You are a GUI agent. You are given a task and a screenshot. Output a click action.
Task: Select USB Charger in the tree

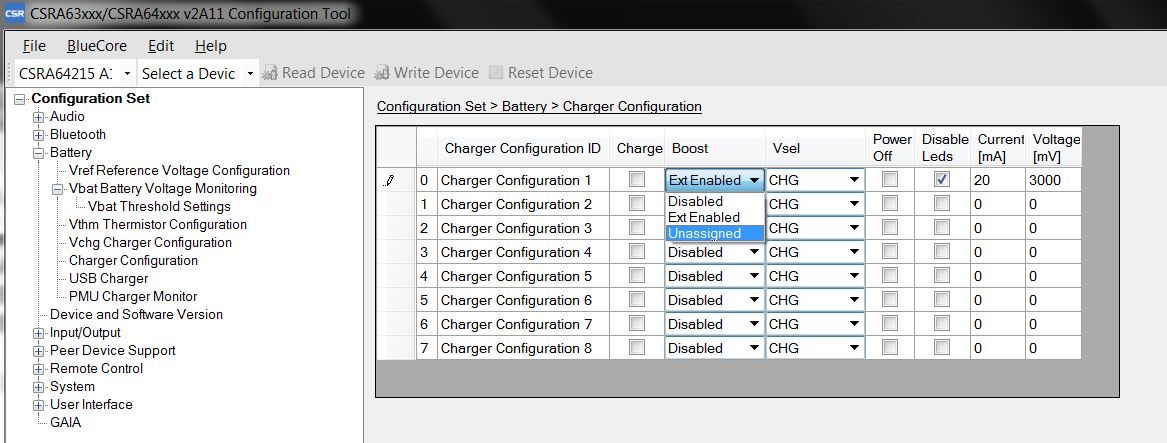[x=108, y=279]
